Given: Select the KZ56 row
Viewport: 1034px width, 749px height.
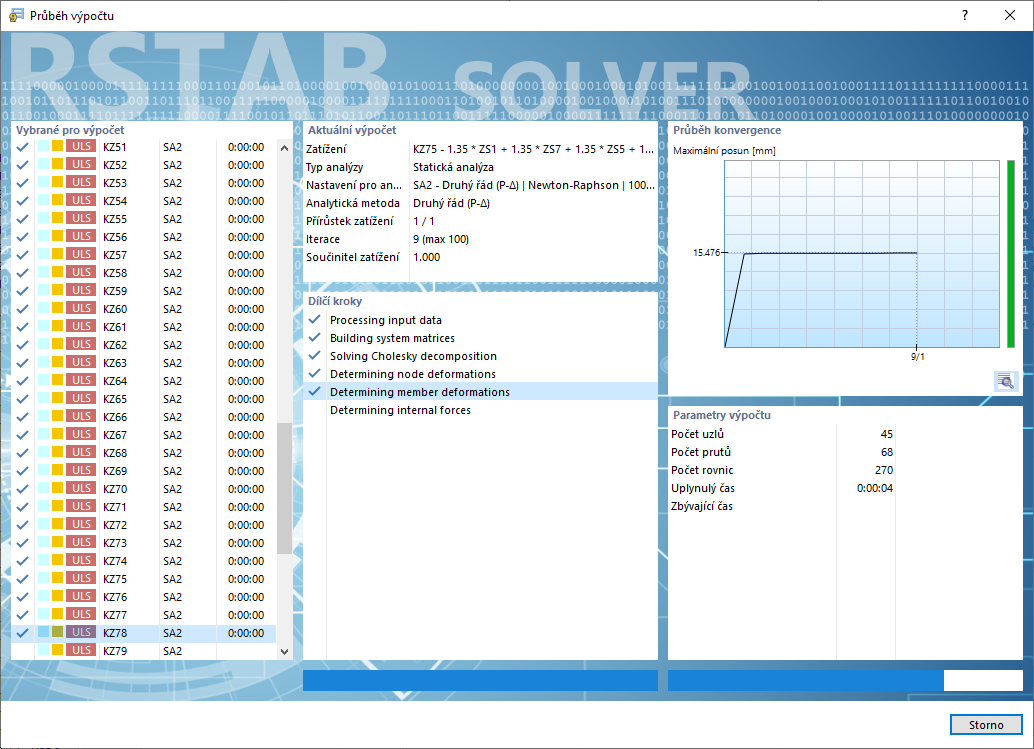Looking at the screenshot, I should pos(144,237).
